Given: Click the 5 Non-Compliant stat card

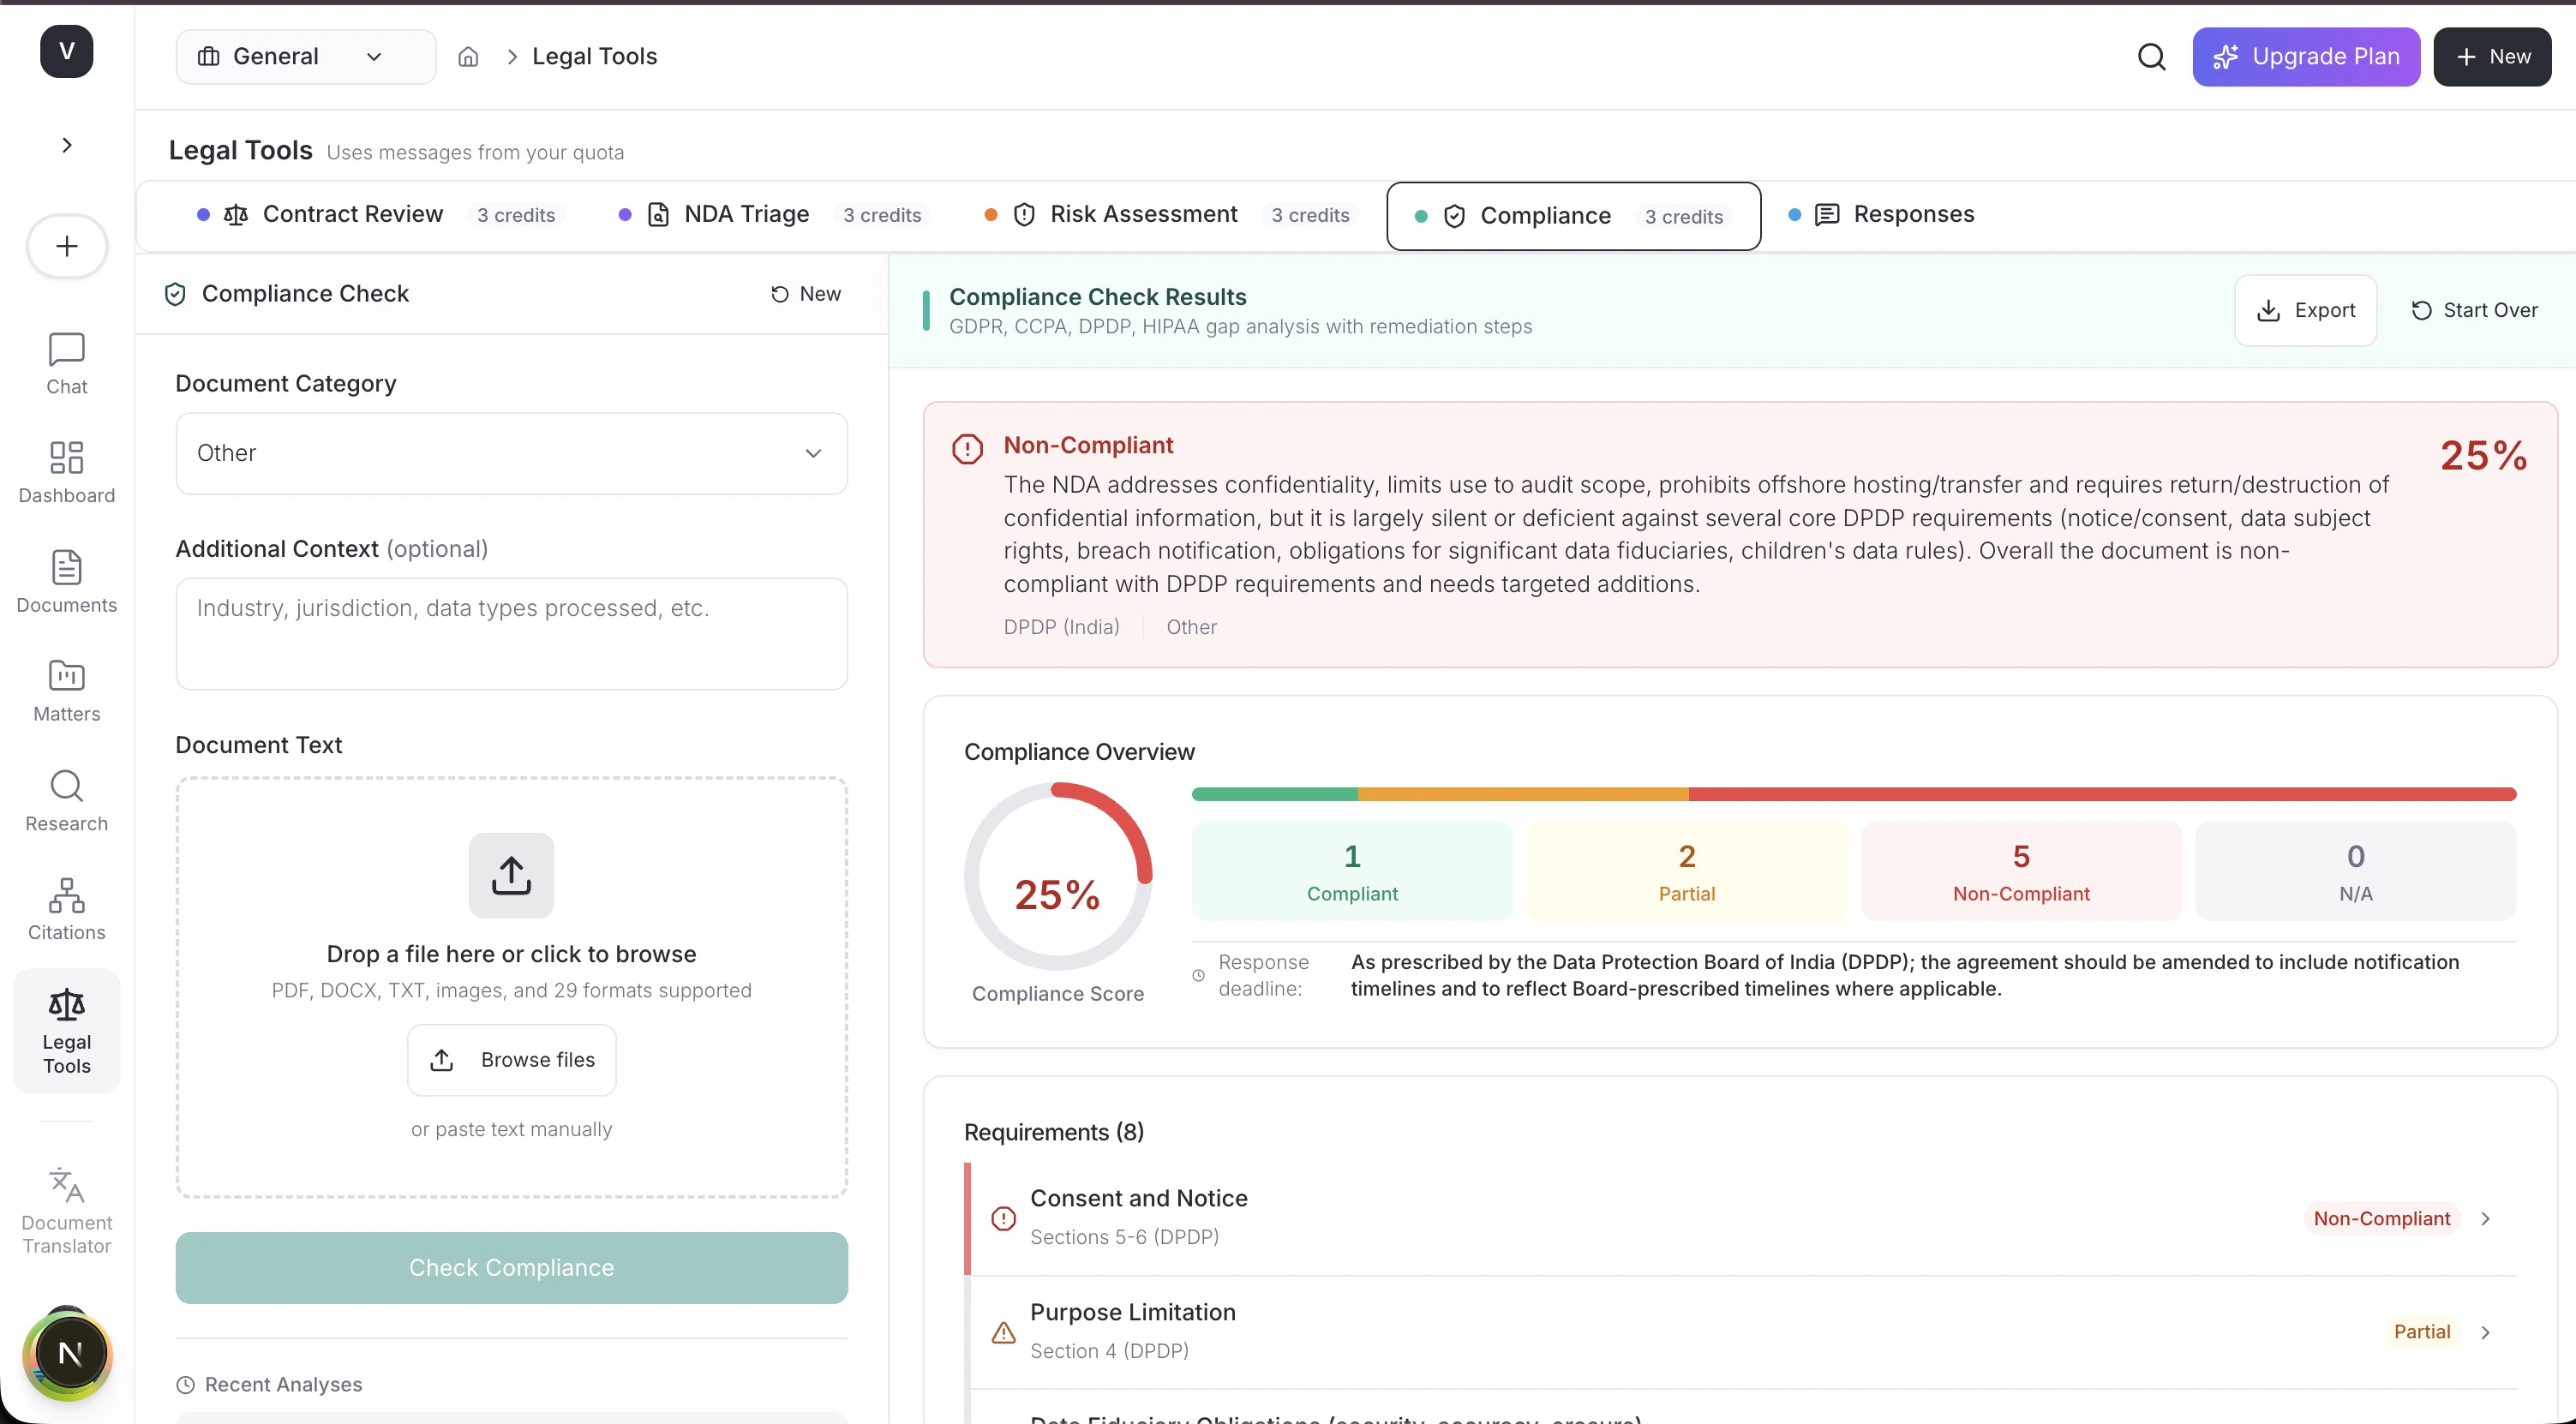Looking at the screenshot, I should pos(2021,871).
